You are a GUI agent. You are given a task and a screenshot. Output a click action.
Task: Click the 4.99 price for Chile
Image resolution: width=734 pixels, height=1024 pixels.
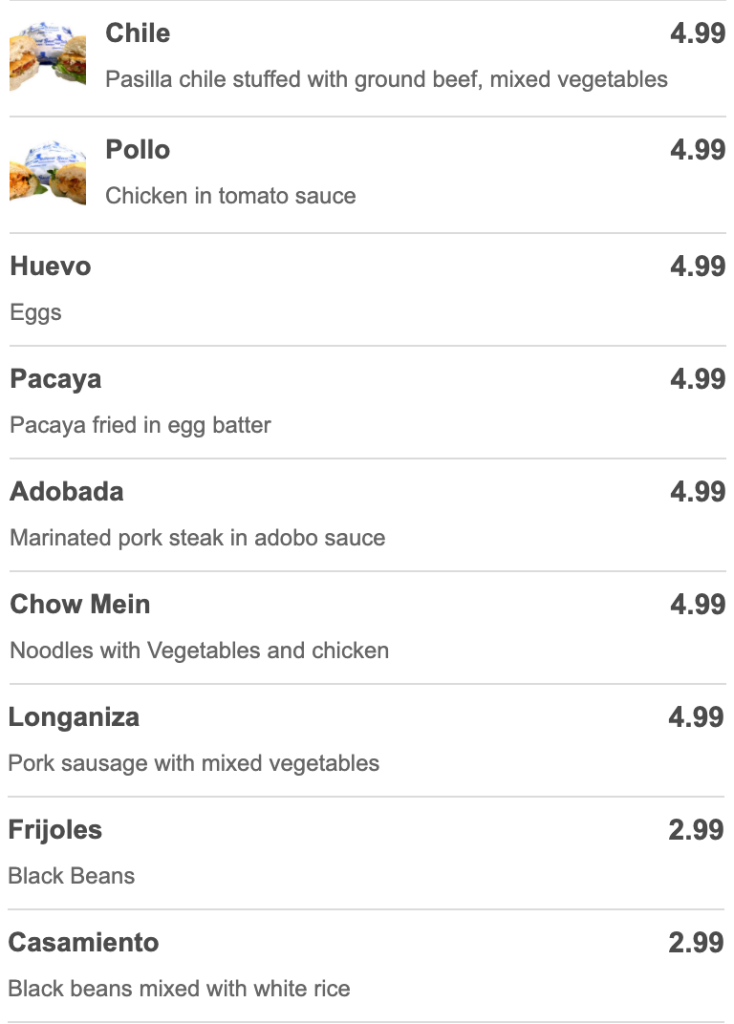coord(697,33)
